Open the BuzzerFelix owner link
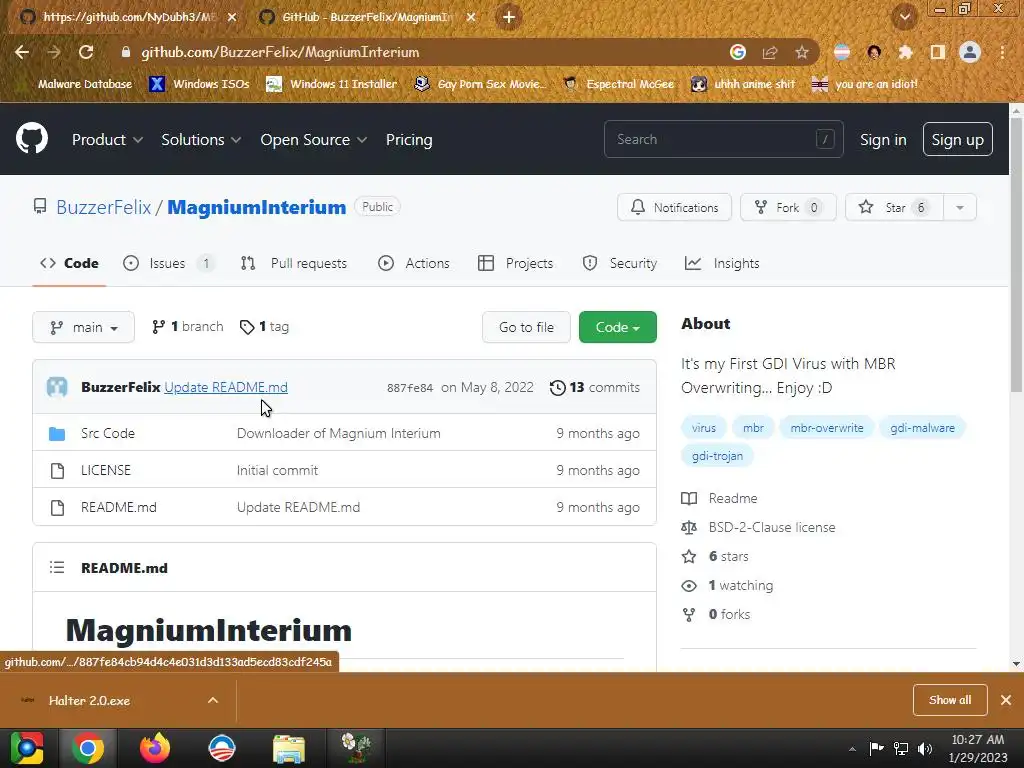Image resolution: width=1024 pixels, height=768 pixels. coord(104,207)
